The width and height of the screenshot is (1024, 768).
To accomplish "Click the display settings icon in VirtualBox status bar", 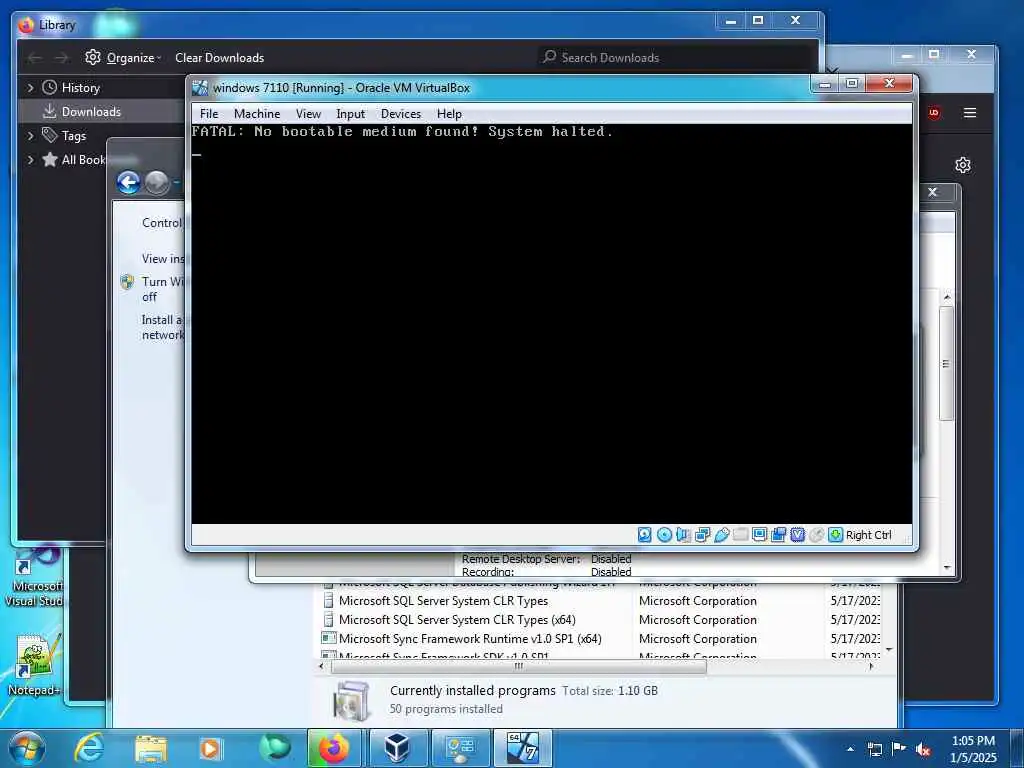I will point(760,535).
